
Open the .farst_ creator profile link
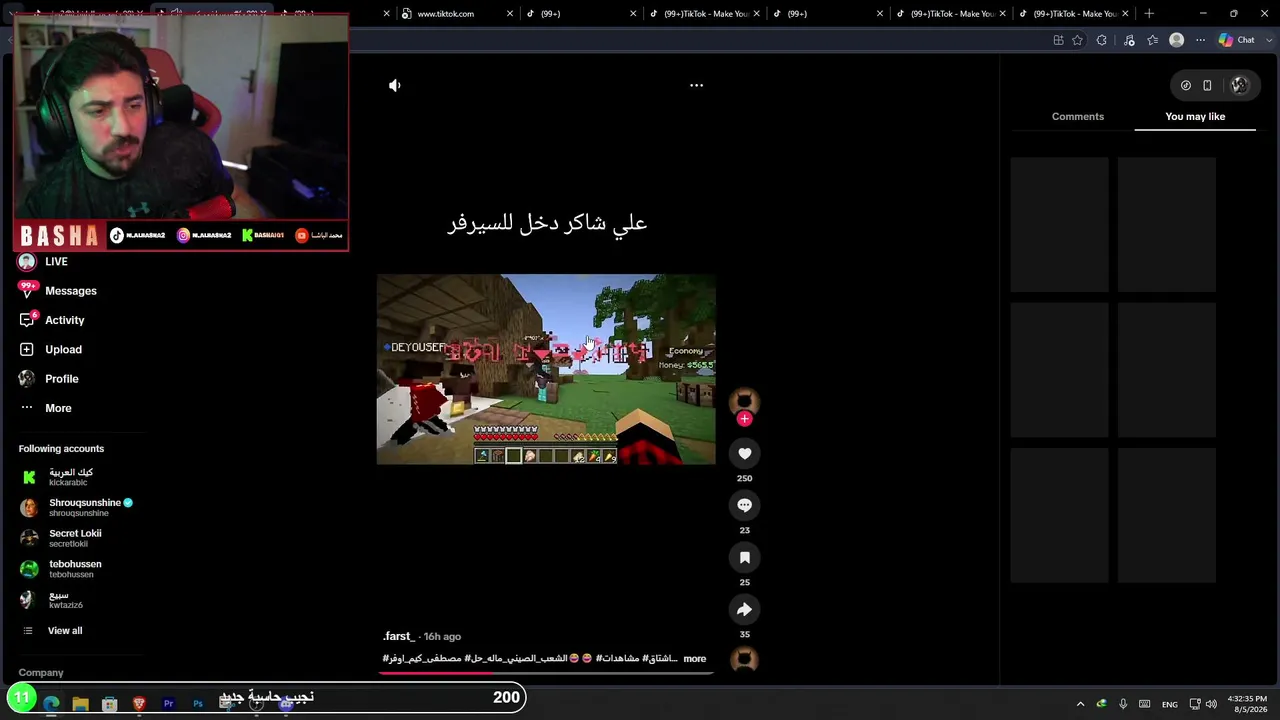[x=399, y=637]
